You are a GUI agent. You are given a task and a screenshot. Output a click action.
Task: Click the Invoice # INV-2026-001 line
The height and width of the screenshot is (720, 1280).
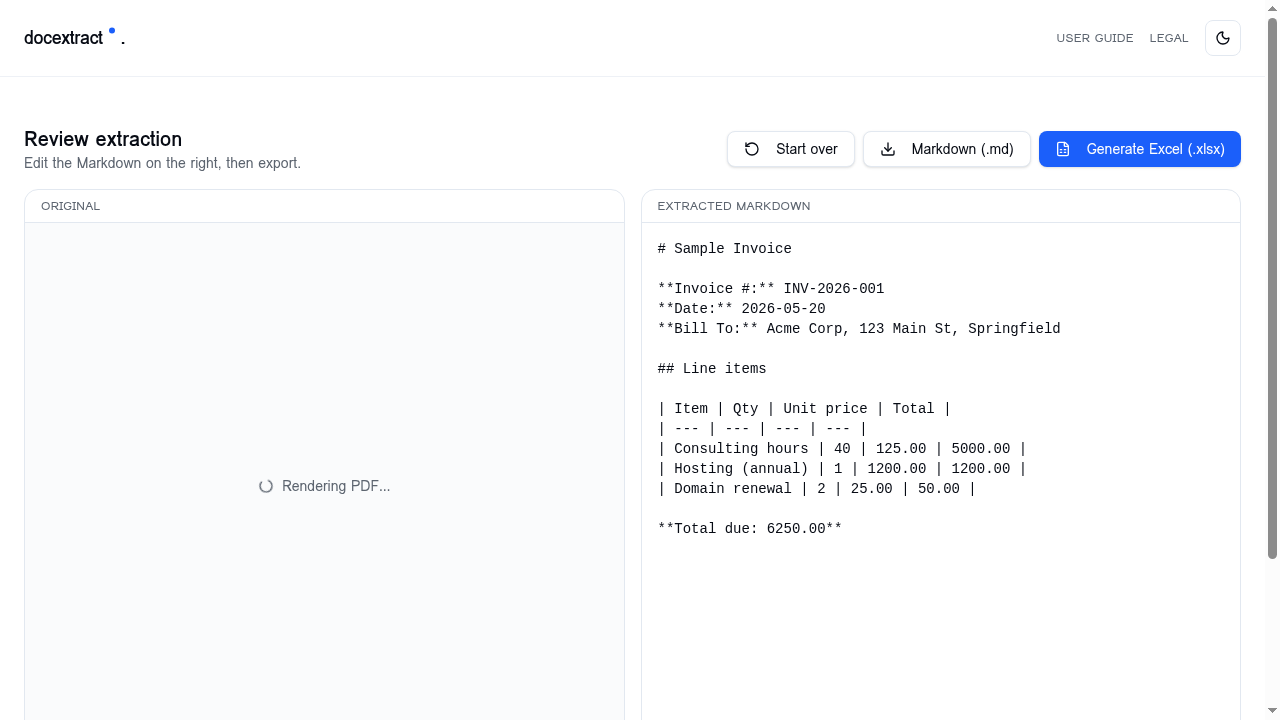pos(771,289)
